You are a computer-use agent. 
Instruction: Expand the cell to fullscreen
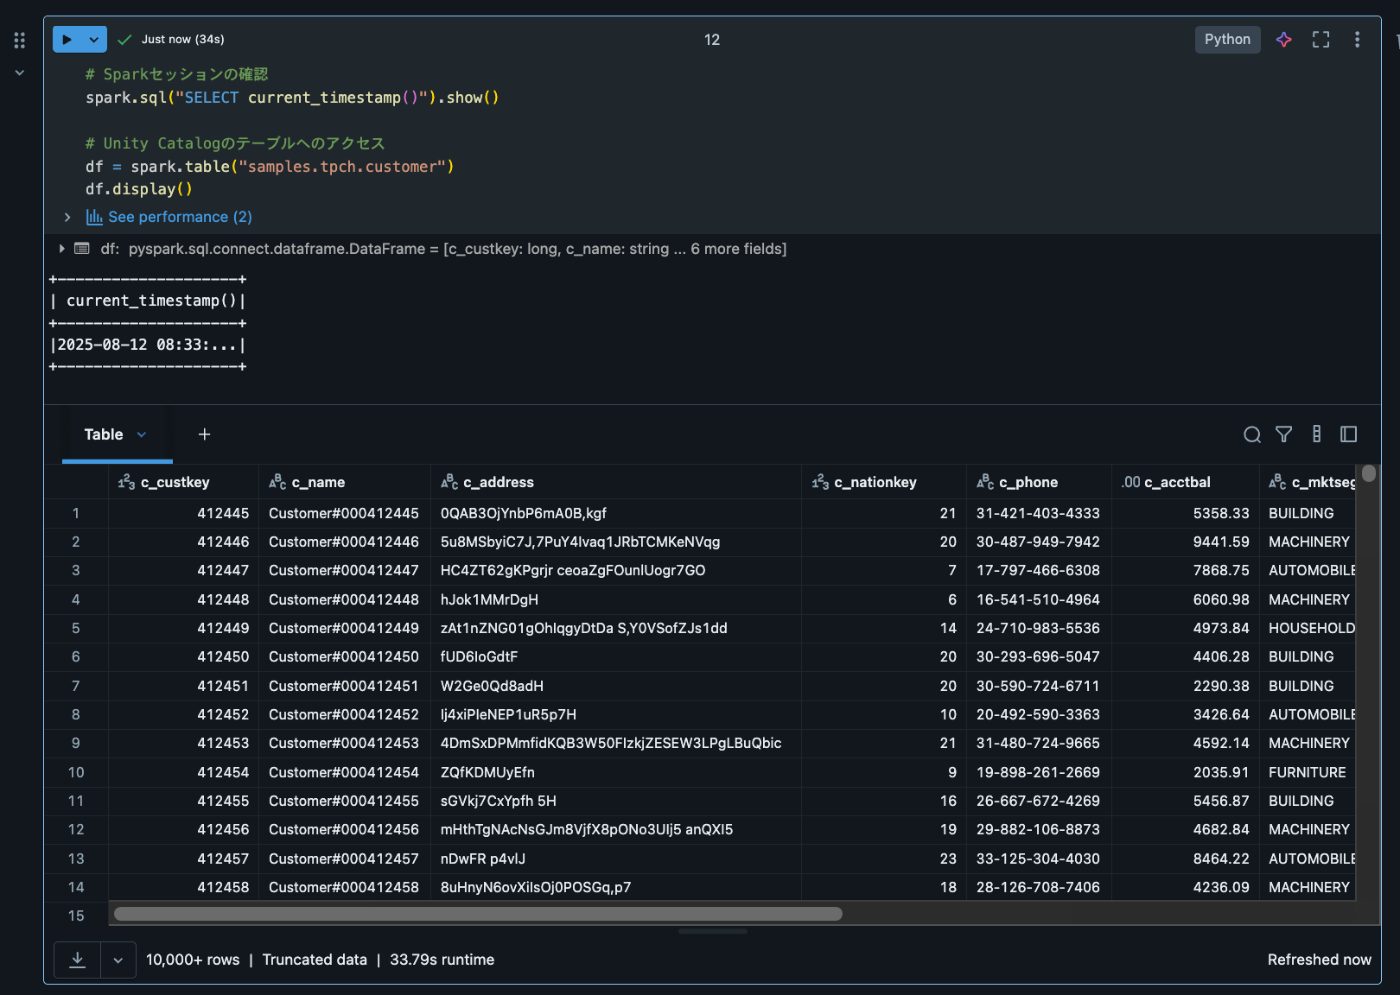[x=1321, y=39]
